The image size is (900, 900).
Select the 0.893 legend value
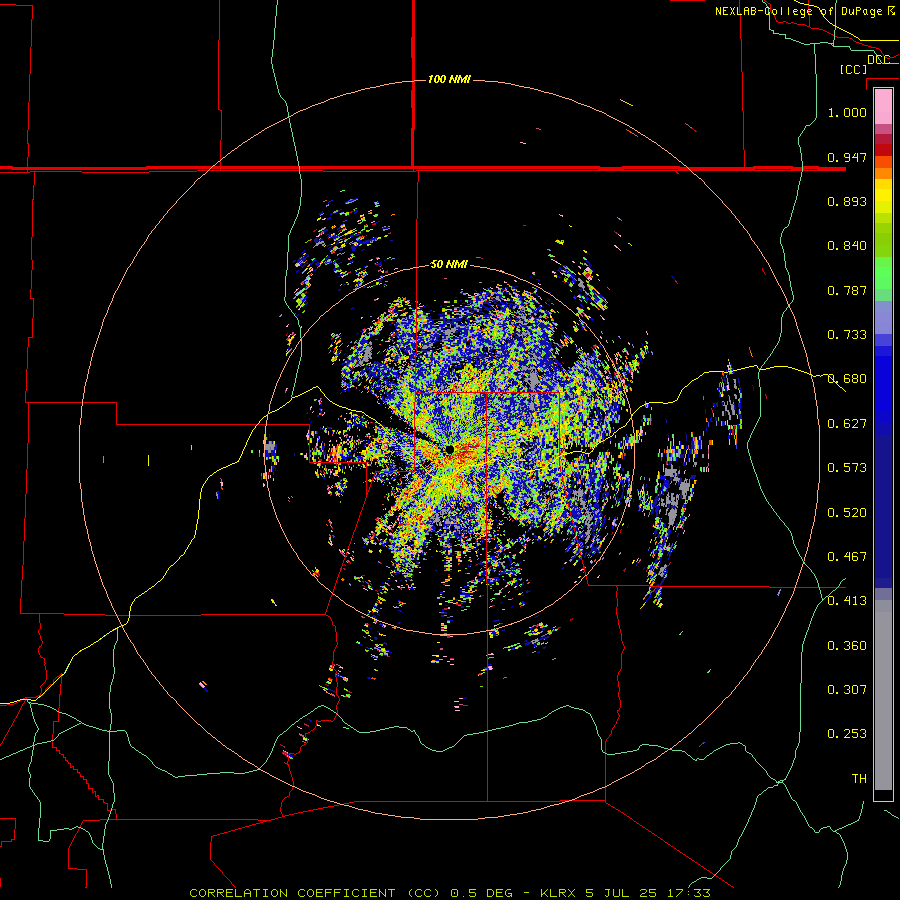pyautogui.click(x=847, y=201)
